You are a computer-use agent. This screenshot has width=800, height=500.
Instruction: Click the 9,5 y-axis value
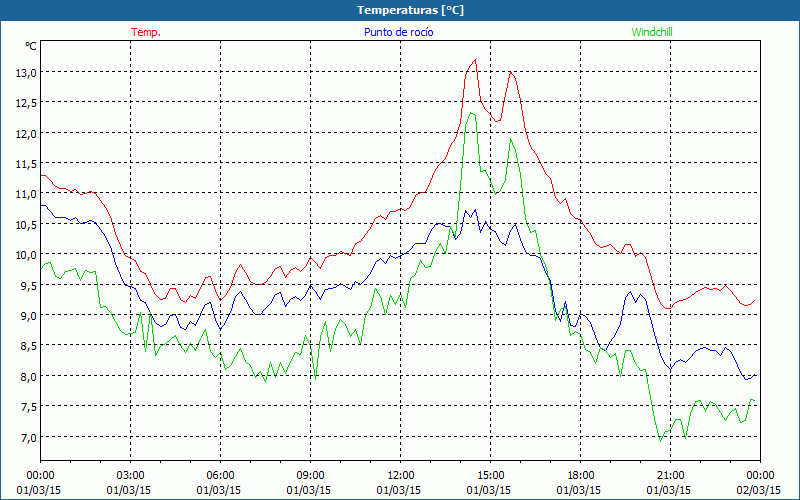[29, 285]
